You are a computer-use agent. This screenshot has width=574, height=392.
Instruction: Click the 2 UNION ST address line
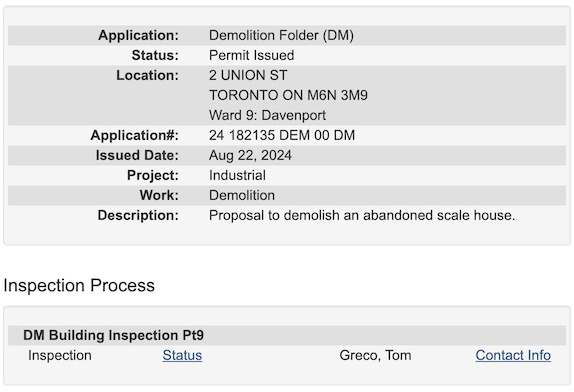248,75
